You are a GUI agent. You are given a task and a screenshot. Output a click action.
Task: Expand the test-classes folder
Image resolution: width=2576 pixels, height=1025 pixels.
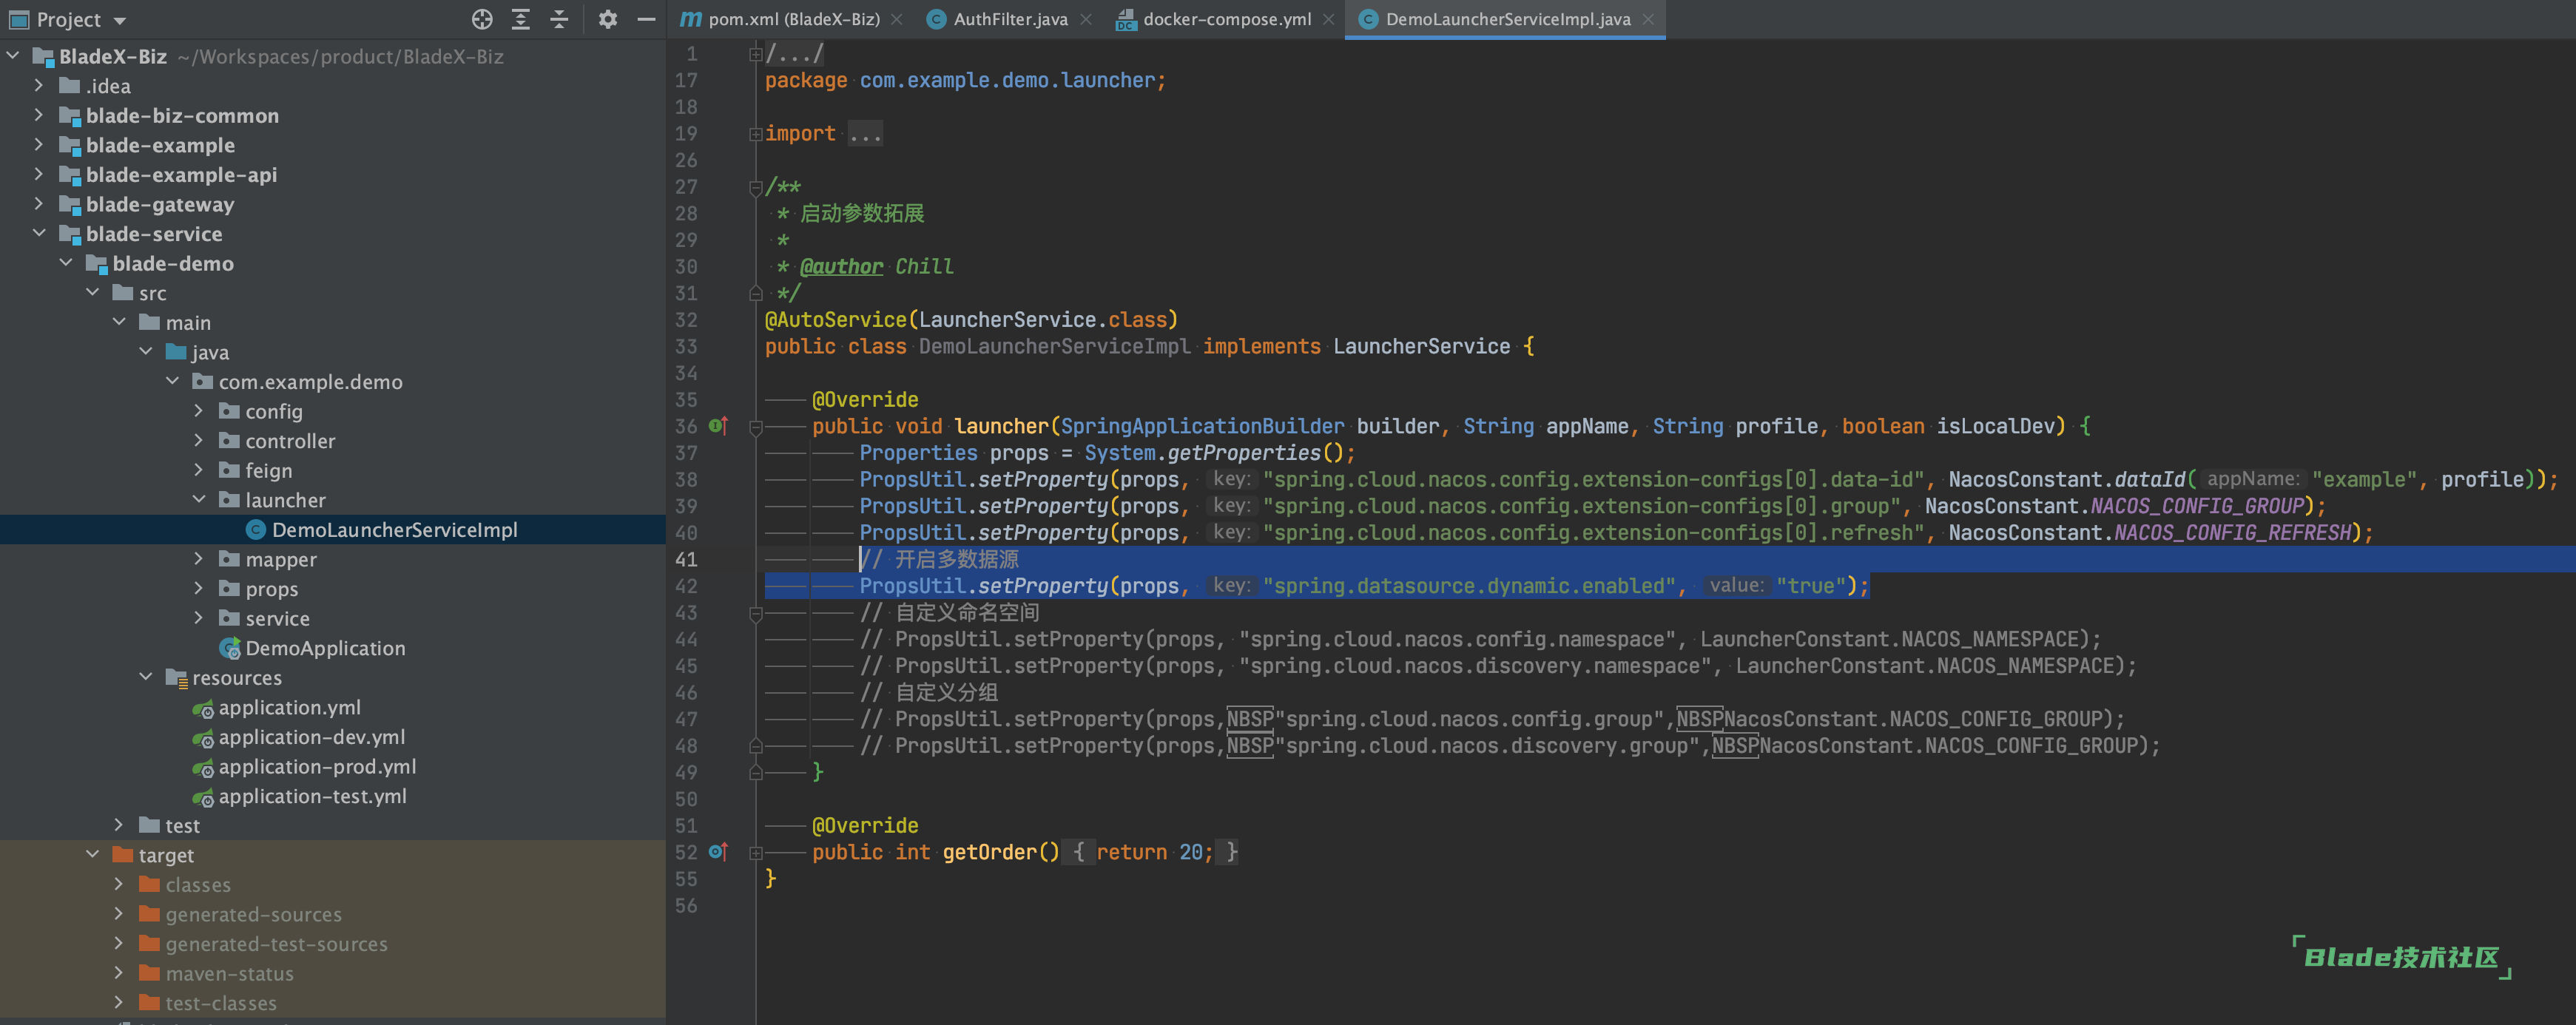click(119, 1002)
